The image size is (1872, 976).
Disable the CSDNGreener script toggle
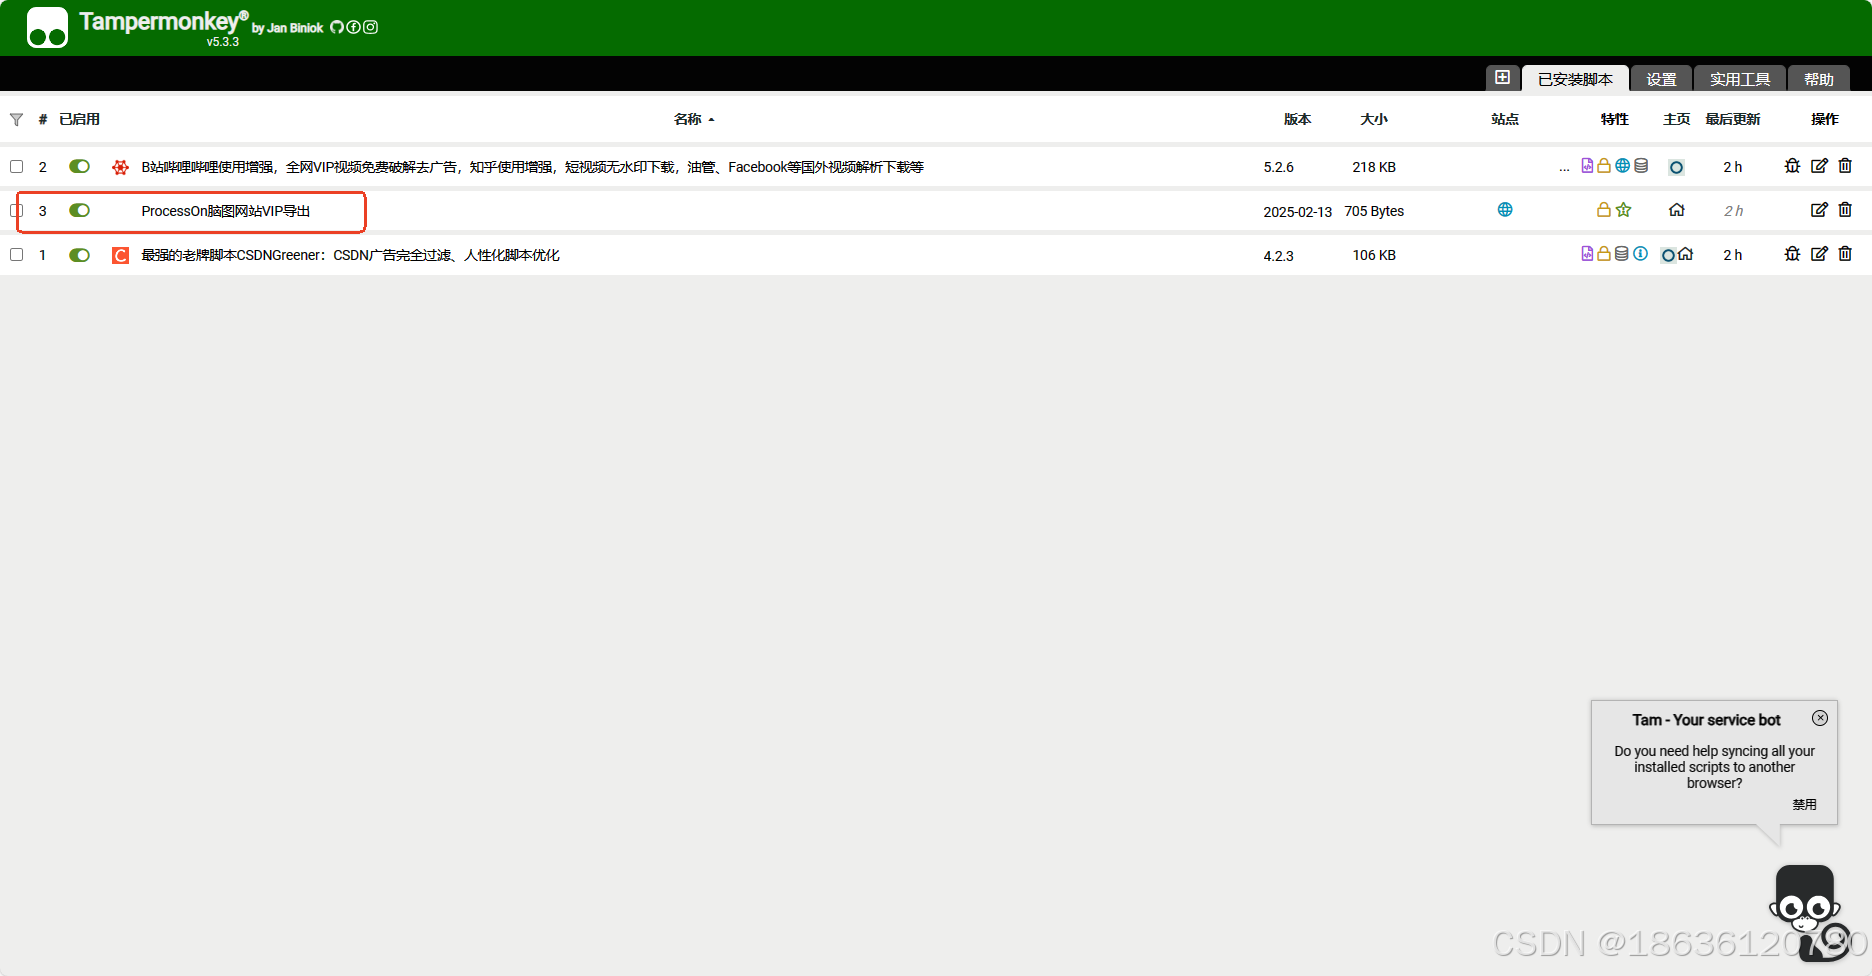tap(79, 255)
